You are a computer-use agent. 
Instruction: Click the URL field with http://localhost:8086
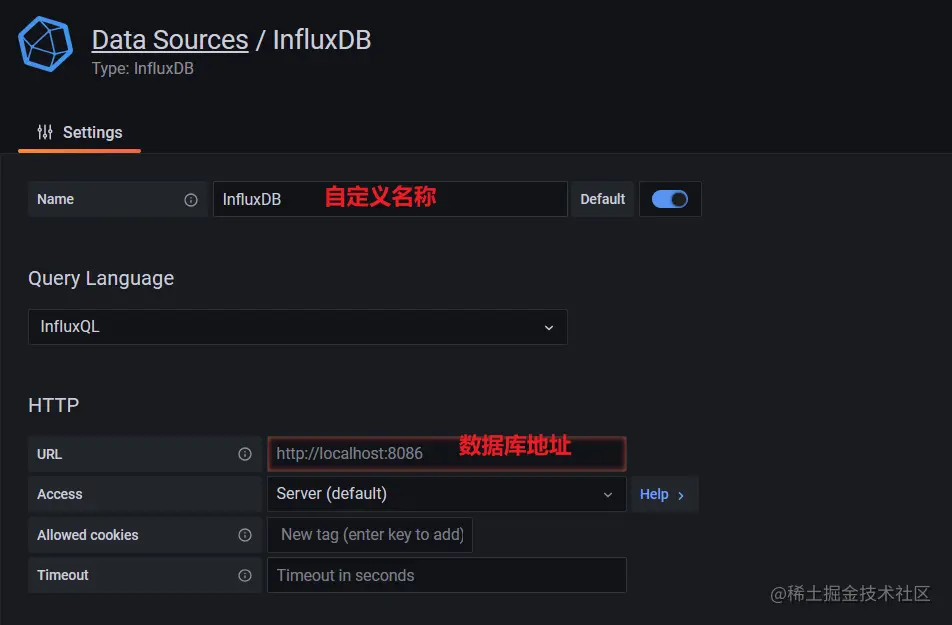(x=446, y=454)
